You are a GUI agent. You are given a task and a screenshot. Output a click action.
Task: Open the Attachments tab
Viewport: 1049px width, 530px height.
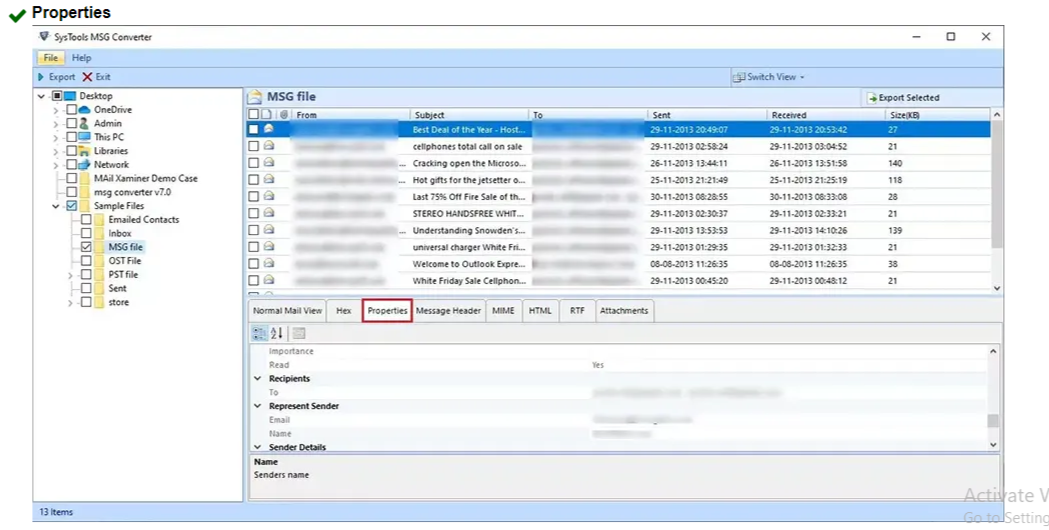[624, 311]
